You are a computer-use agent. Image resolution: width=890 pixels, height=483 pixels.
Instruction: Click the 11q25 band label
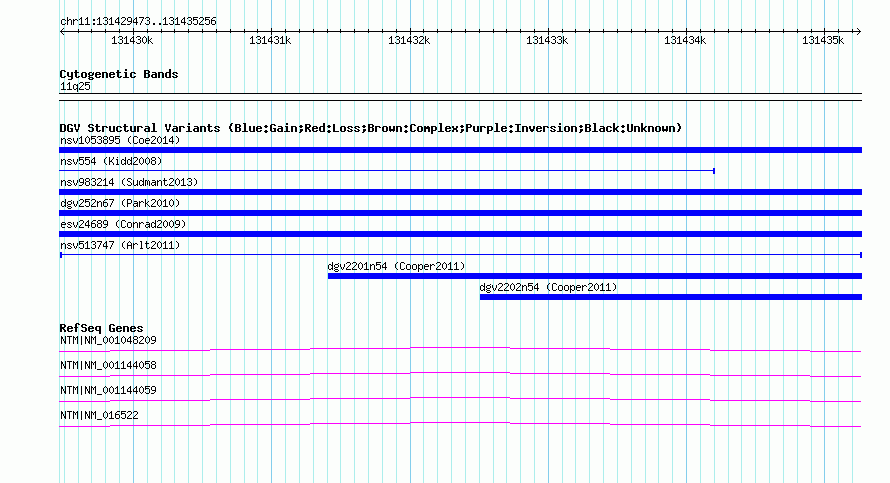point(75,86)
